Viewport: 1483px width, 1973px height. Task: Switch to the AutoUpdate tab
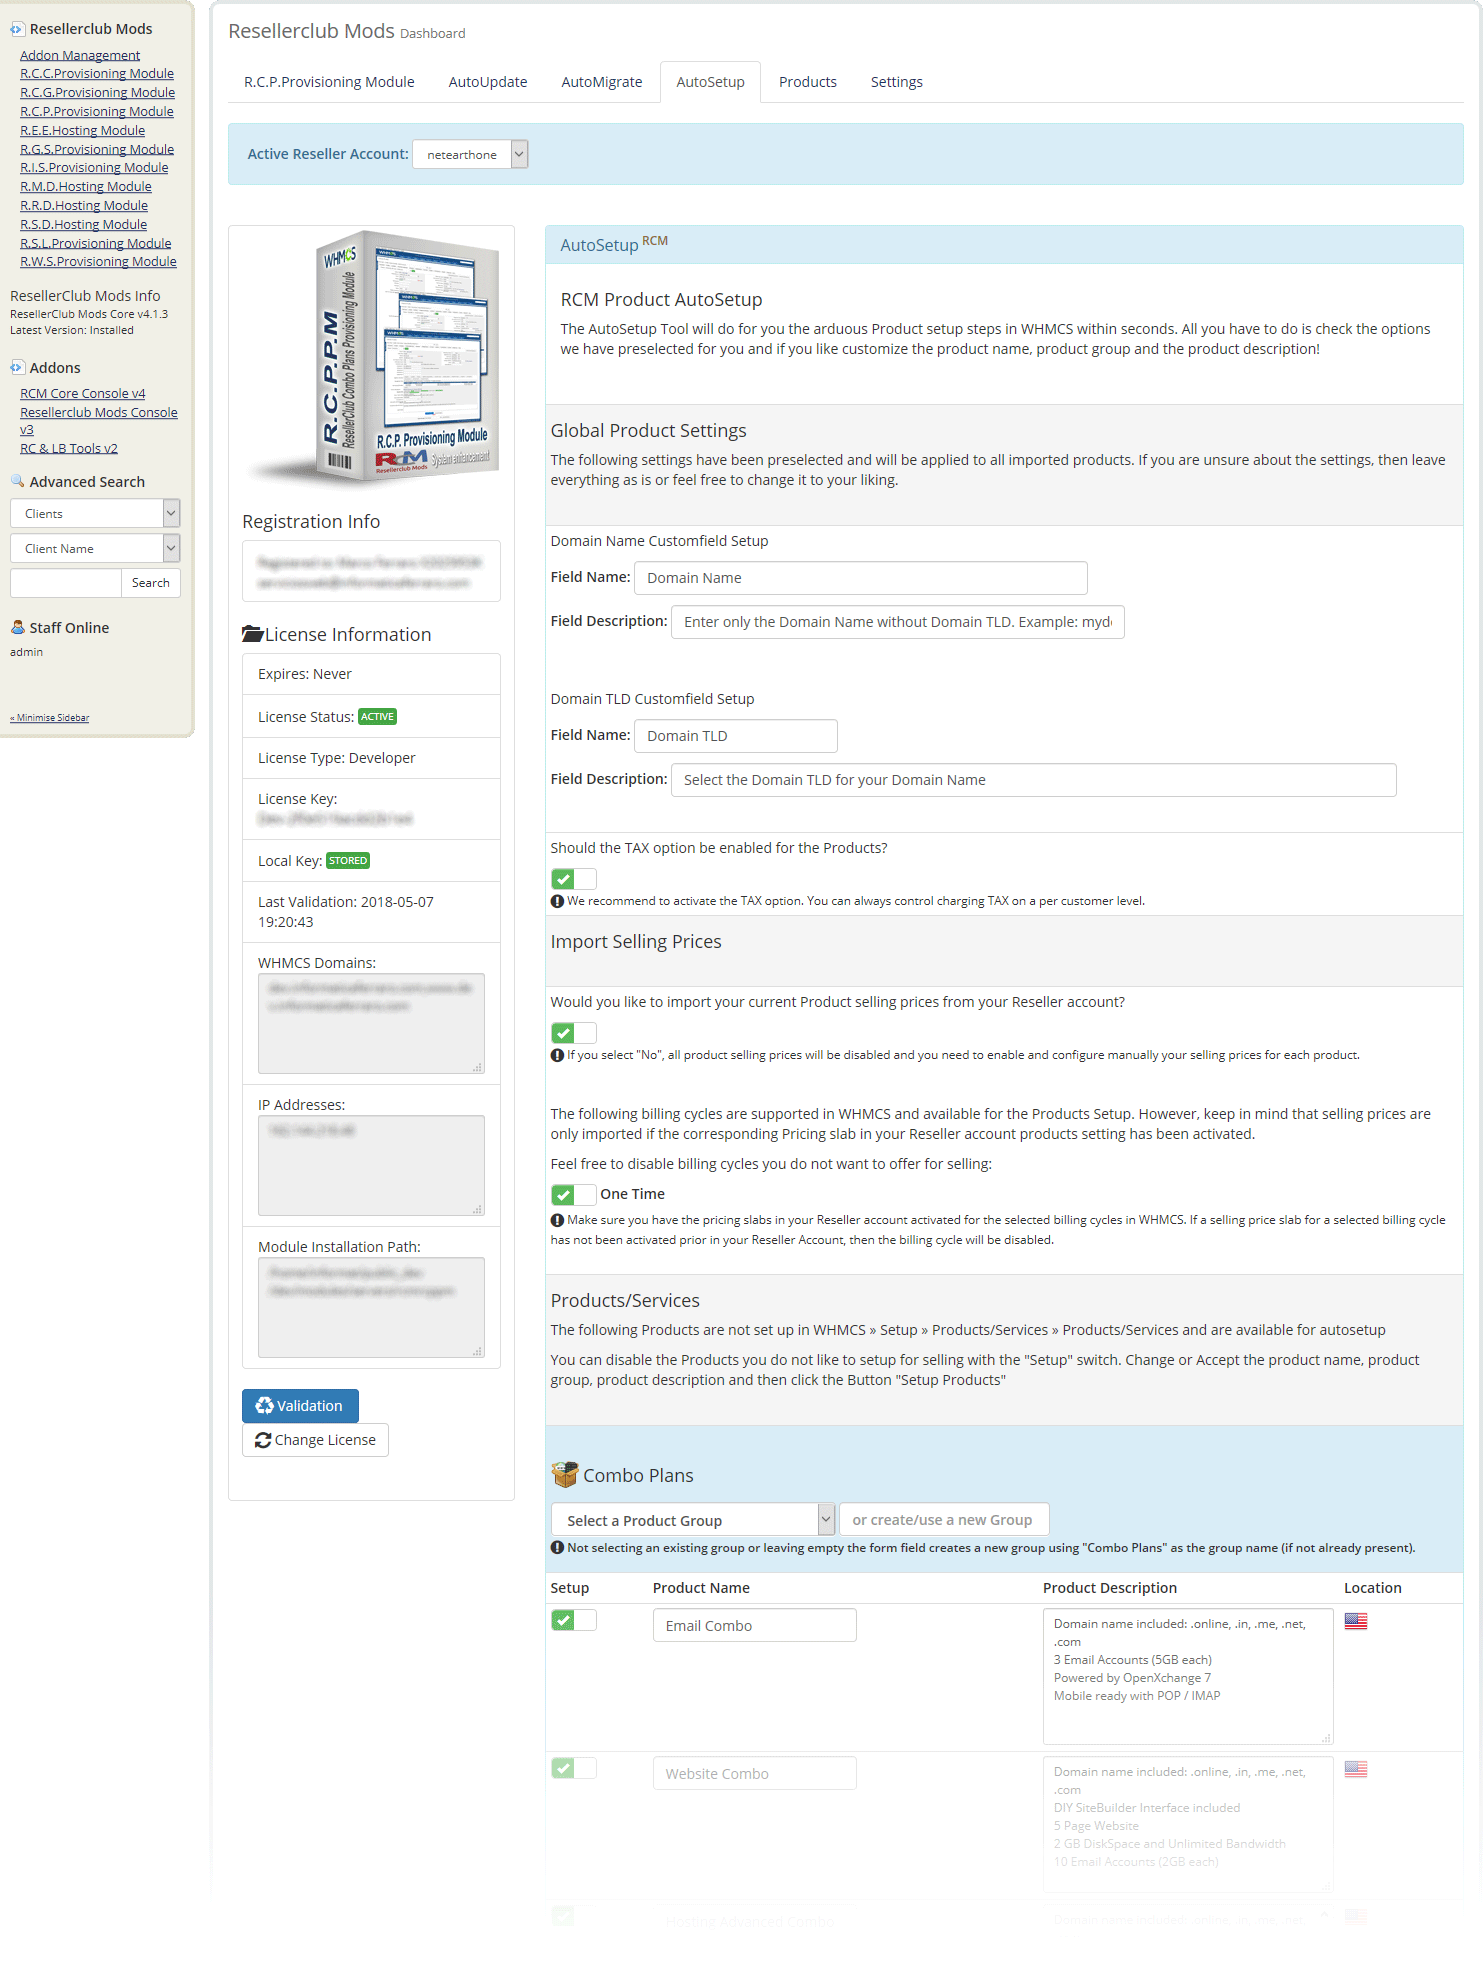[x=488, y=82]
